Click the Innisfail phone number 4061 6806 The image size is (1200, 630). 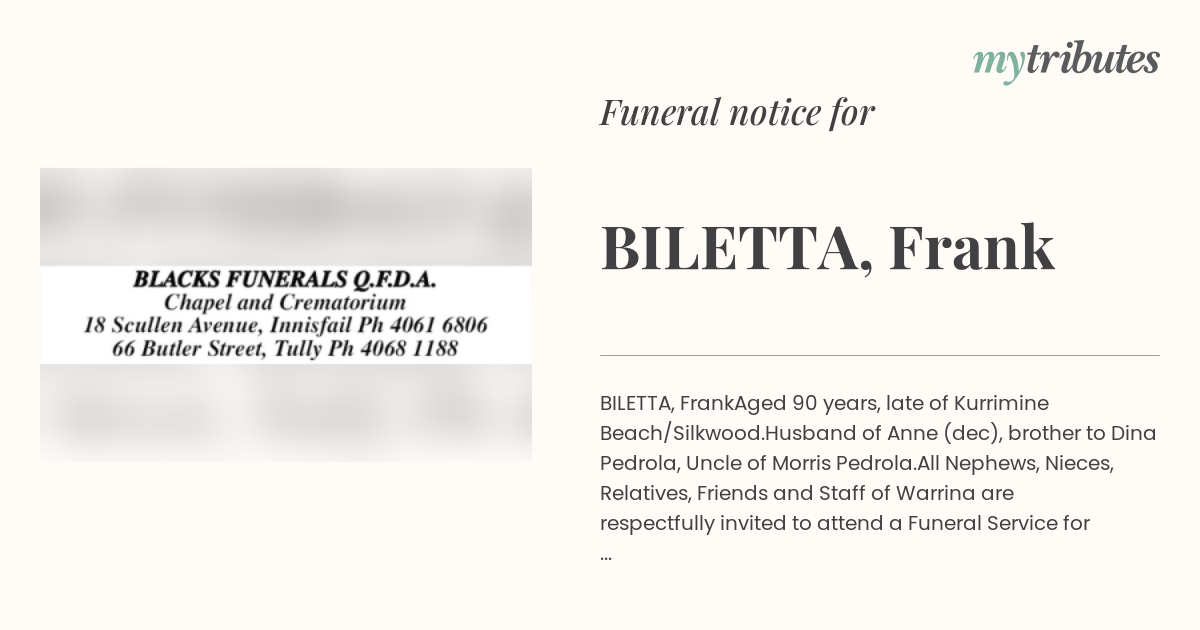[x=446, y=325]
